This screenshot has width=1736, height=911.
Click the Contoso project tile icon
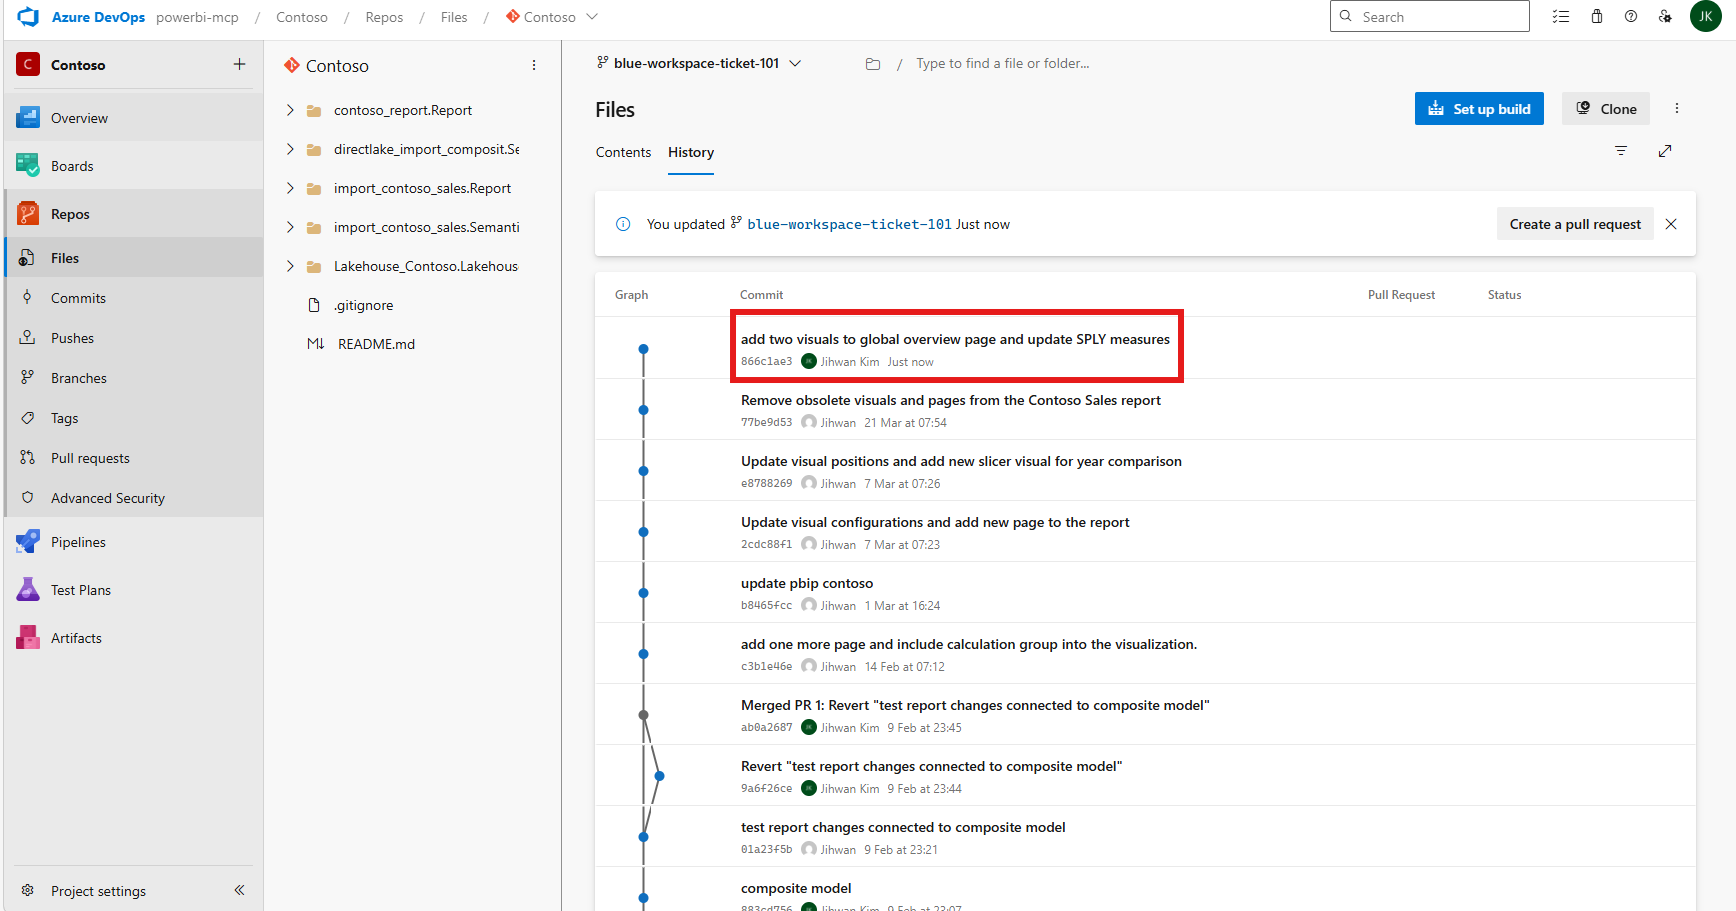(x=28, y=64)
